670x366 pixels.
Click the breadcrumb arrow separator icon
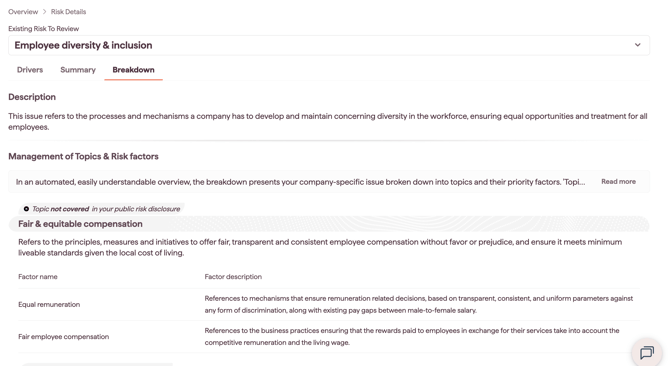tap(44, 12)
